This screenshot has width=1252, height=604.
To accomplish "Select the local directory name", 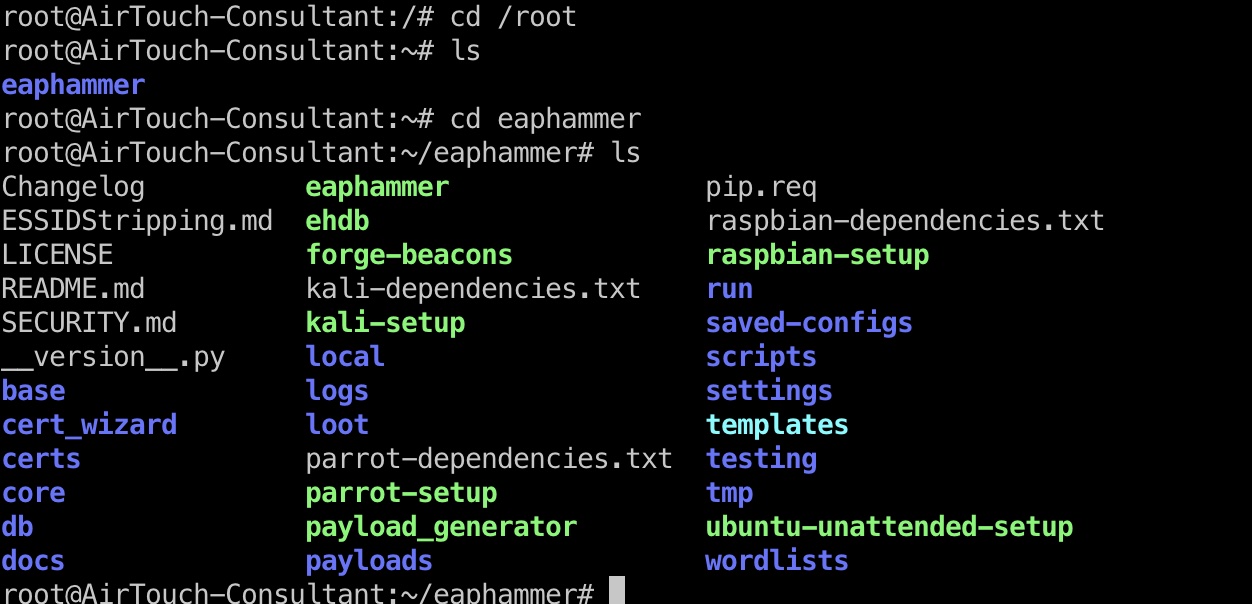I will 345,357.
